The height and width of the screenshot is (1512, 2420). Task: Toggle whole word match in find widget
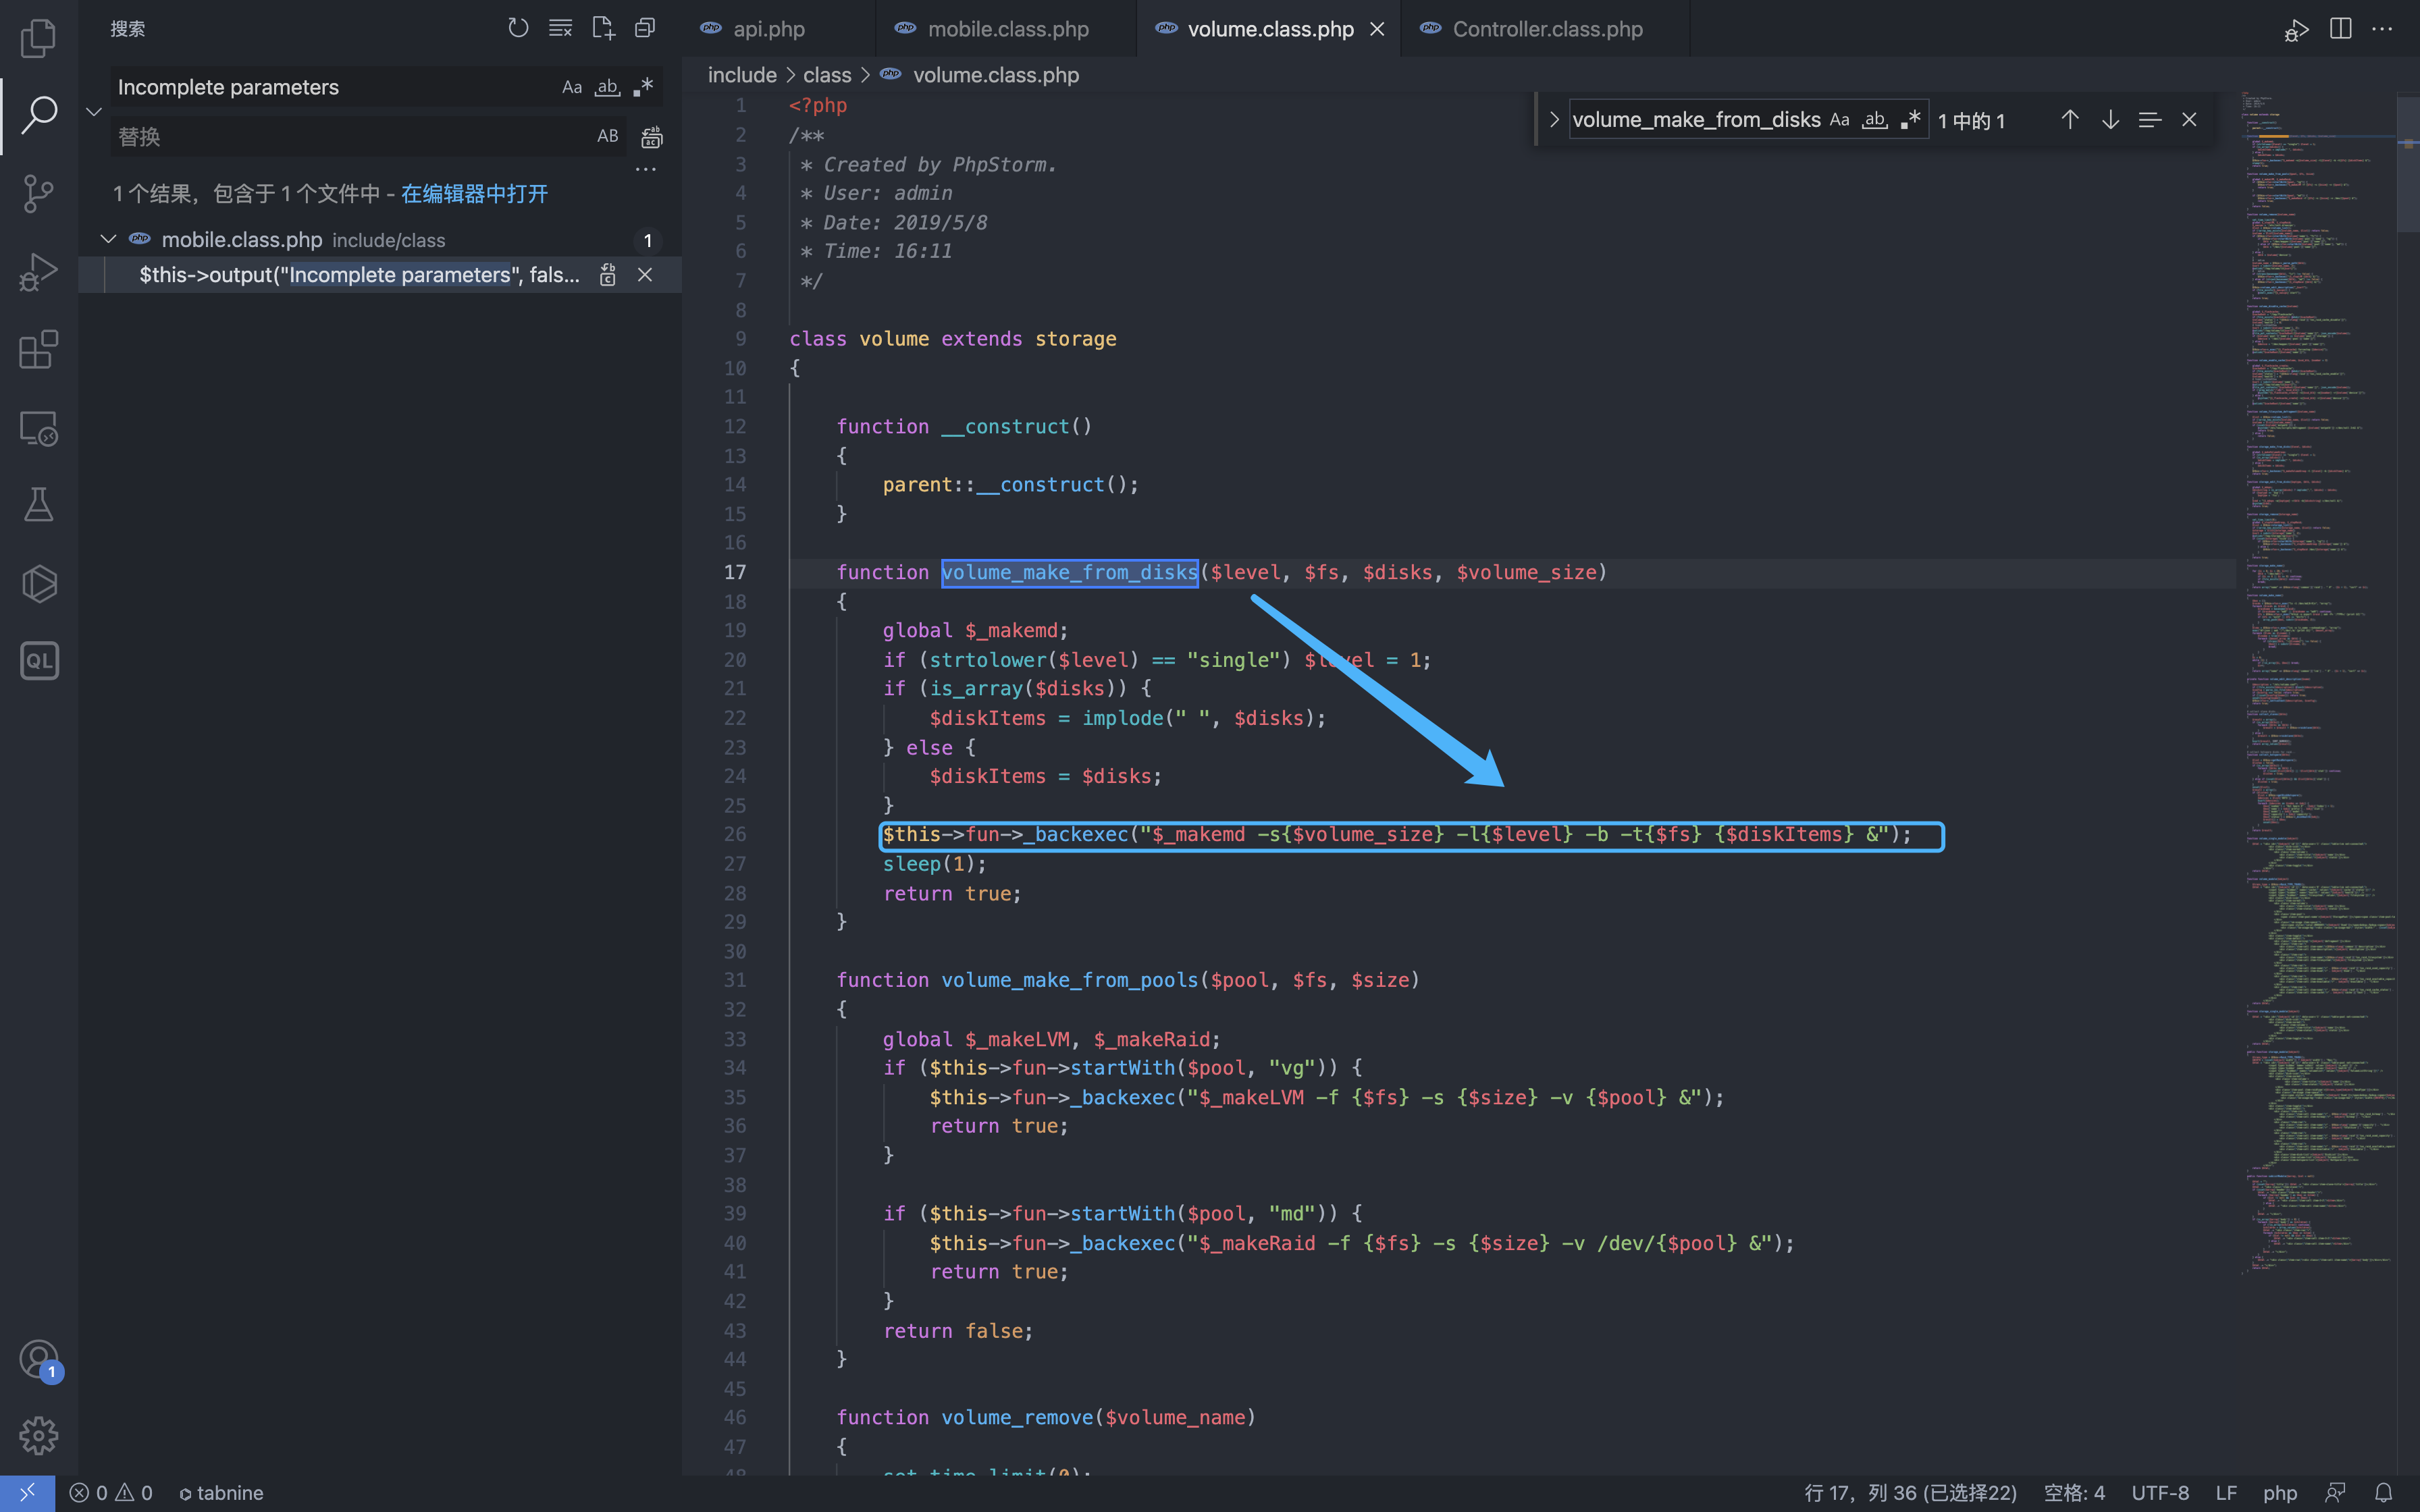point(1874,120)
